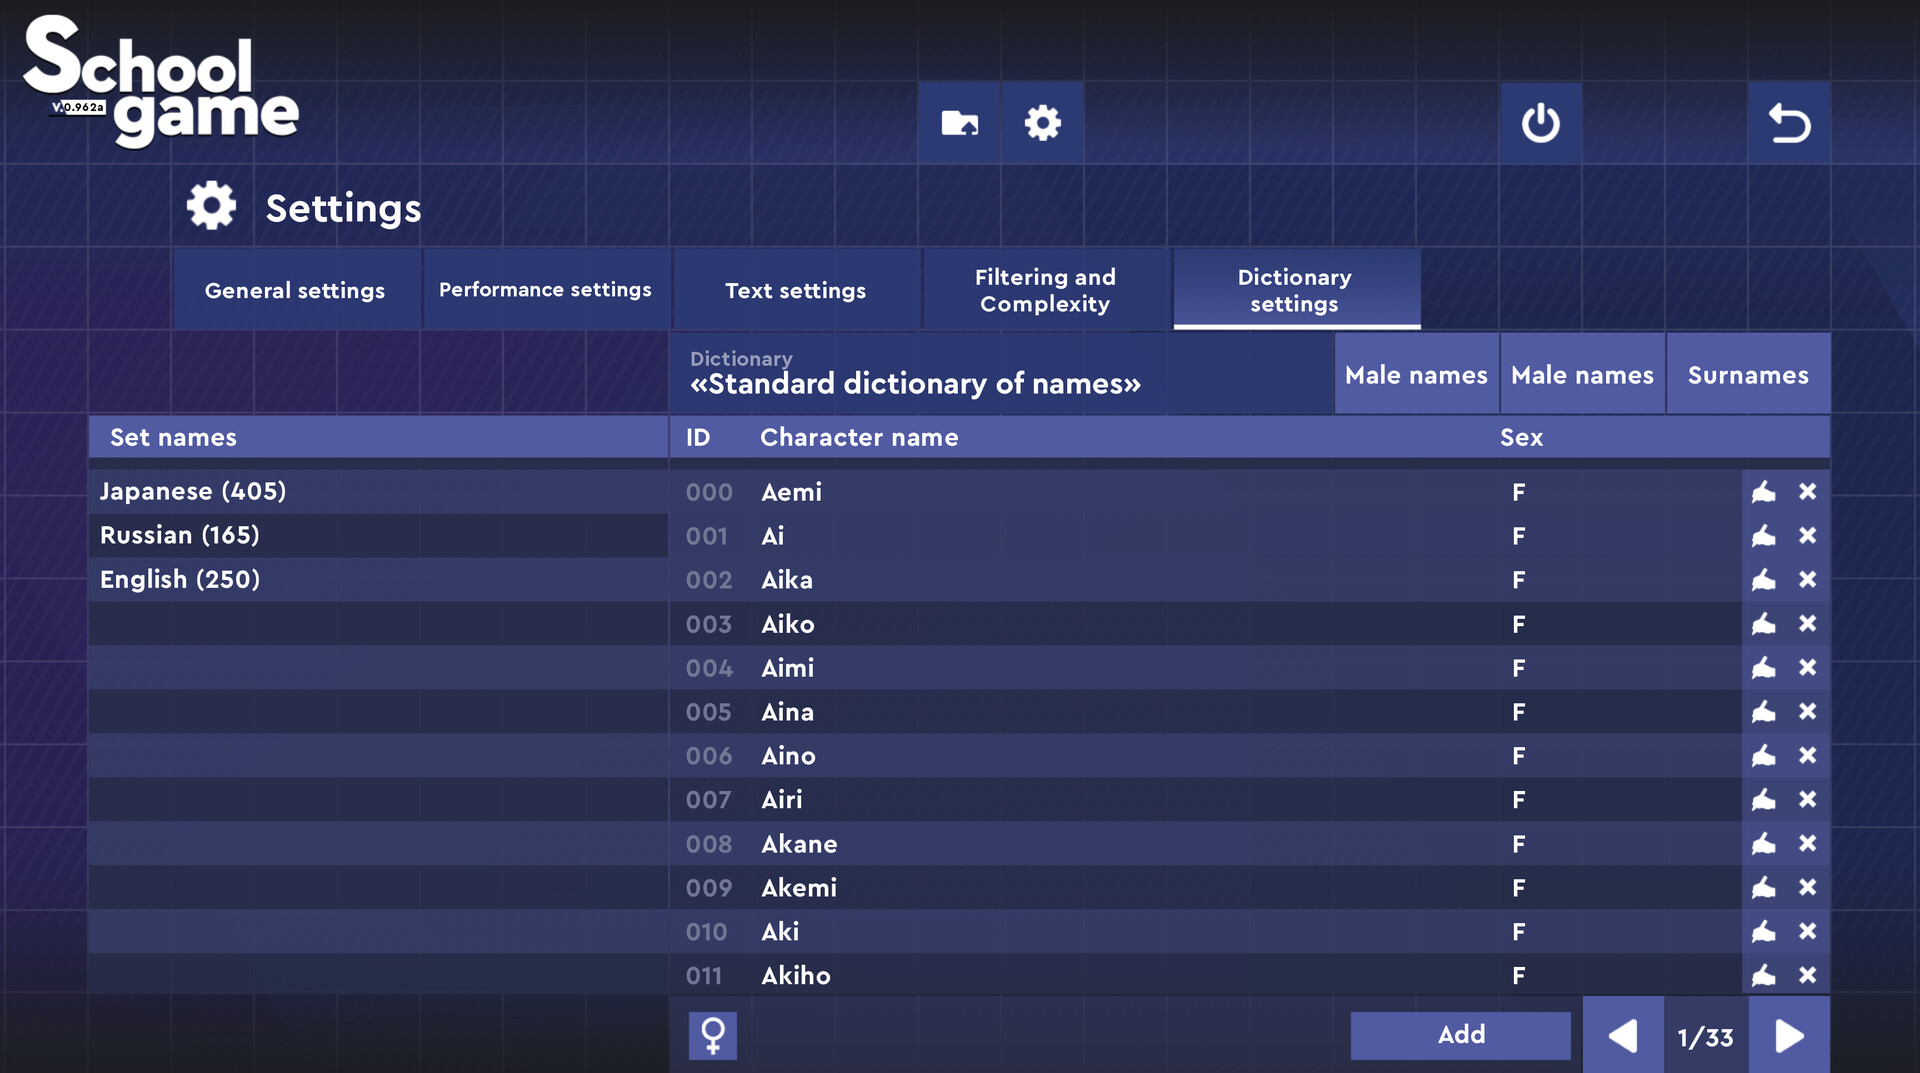Click the power quit icon
This screenshot has width=1920, height=1073.
[x=1540, y=123]
